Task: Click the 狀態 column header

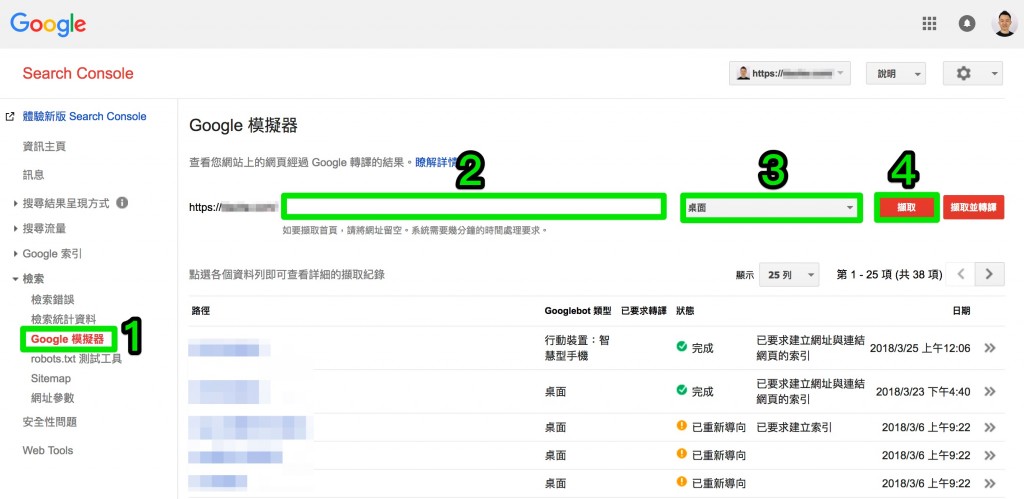Action: pos(686,311)
